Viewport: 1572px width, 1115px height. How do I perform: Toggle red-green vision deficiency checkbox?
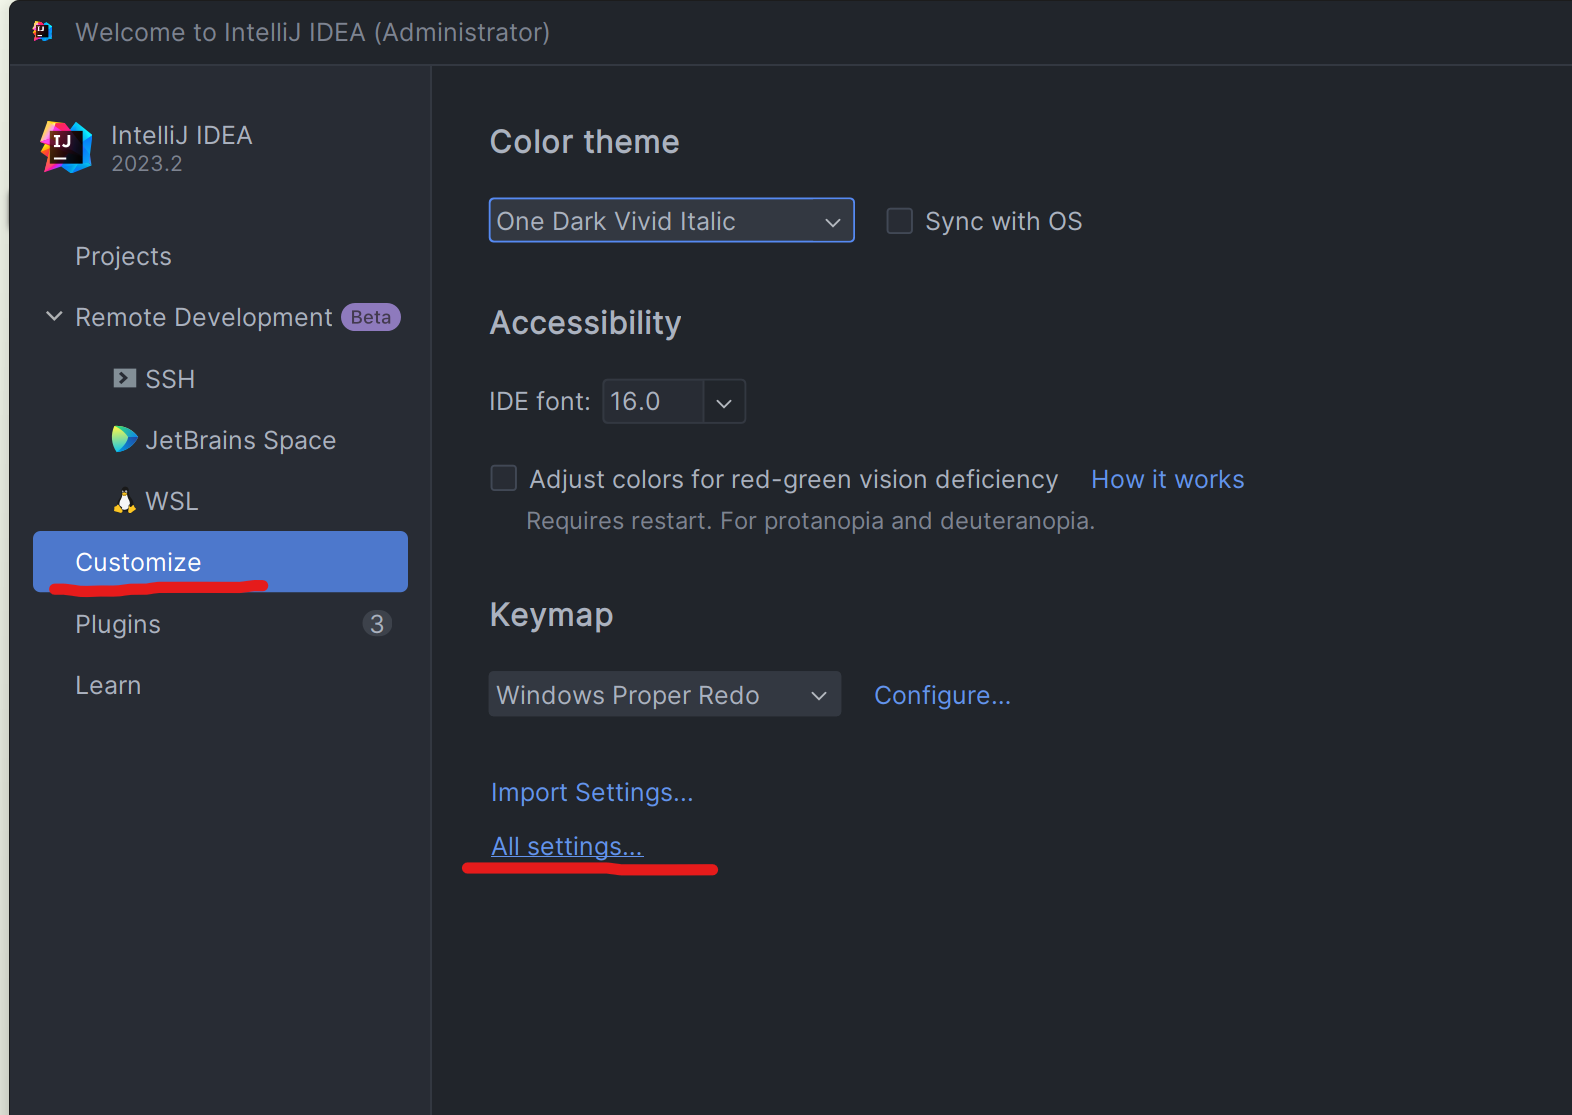click(504, 478)
